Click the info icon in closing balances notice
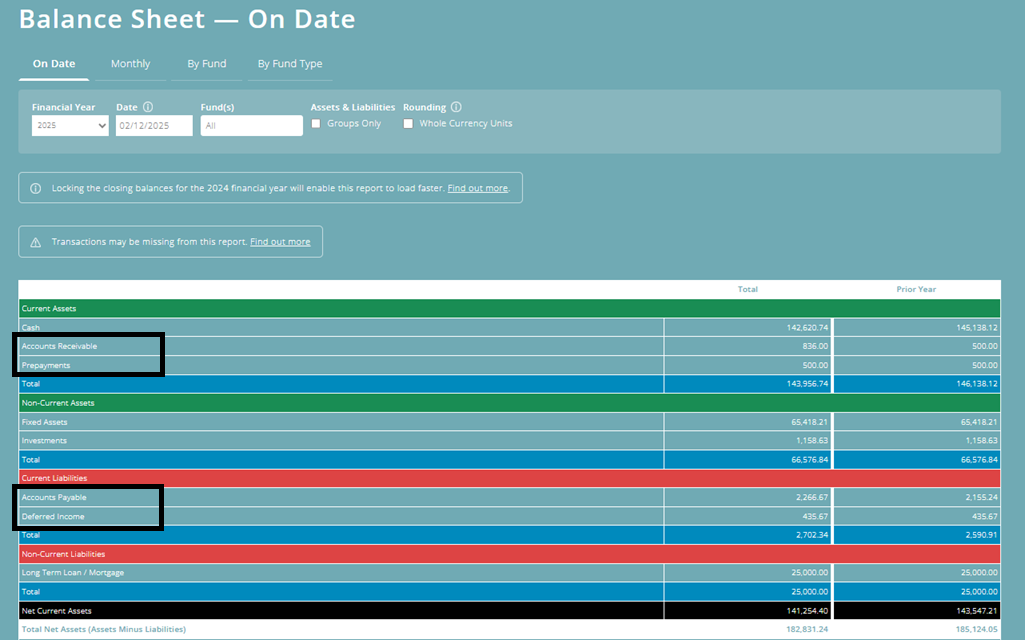Image resolution: width=1025 pixels, height=640 pixels. (x=36, y=188)
